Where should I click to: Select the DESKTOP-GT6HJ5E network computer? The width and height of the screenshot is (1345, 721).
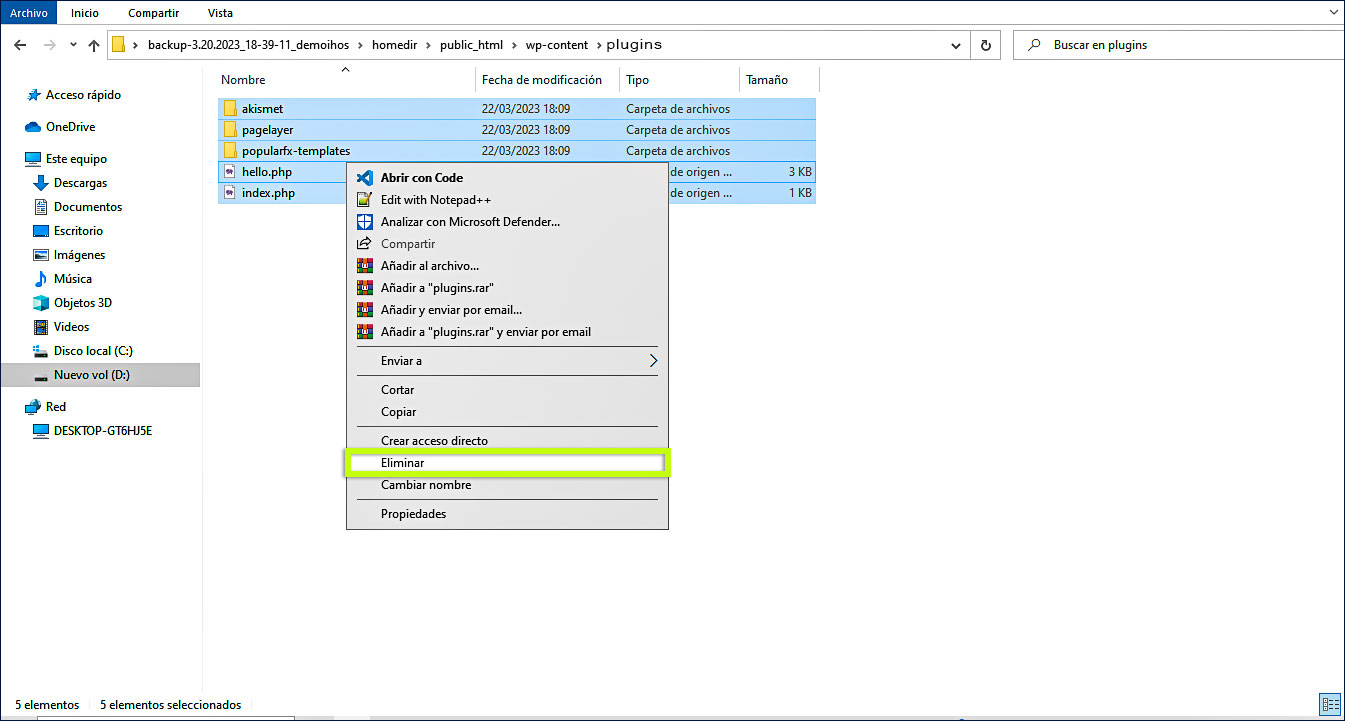click(x=102, y=431)
